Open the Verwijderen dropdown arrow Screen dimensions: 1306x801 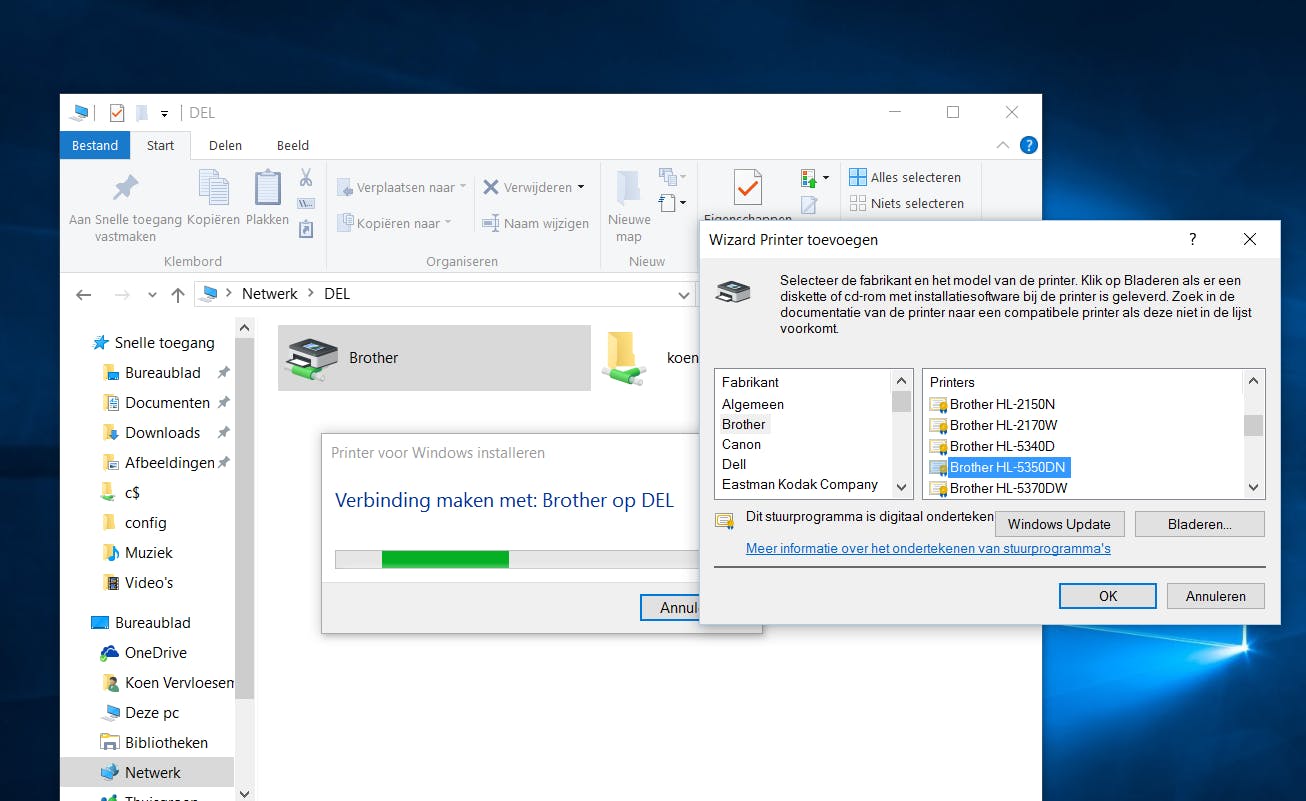tap(581, 187)
